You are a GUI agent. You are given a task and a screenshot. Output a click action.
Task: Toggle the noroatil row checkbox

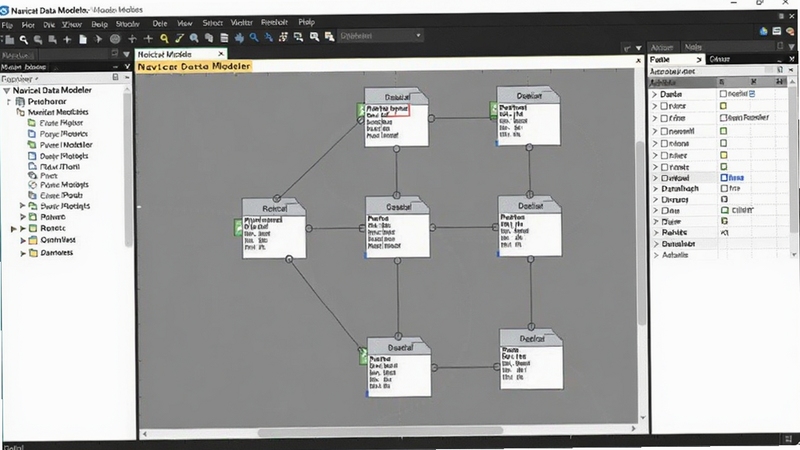(664, 131)
